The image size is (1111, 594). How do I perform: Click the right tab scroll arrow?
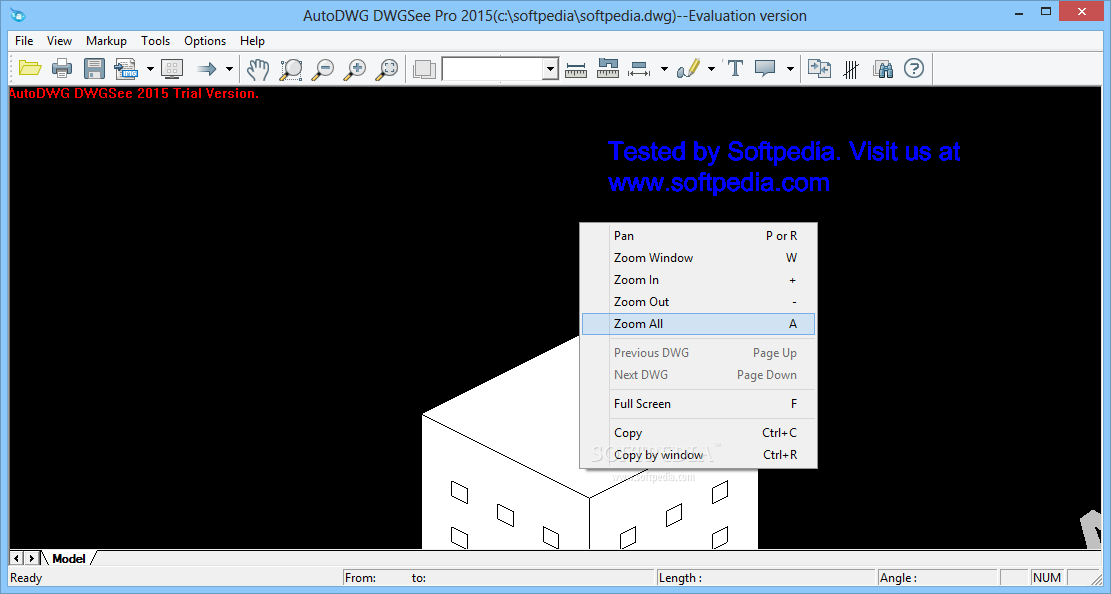30,559
